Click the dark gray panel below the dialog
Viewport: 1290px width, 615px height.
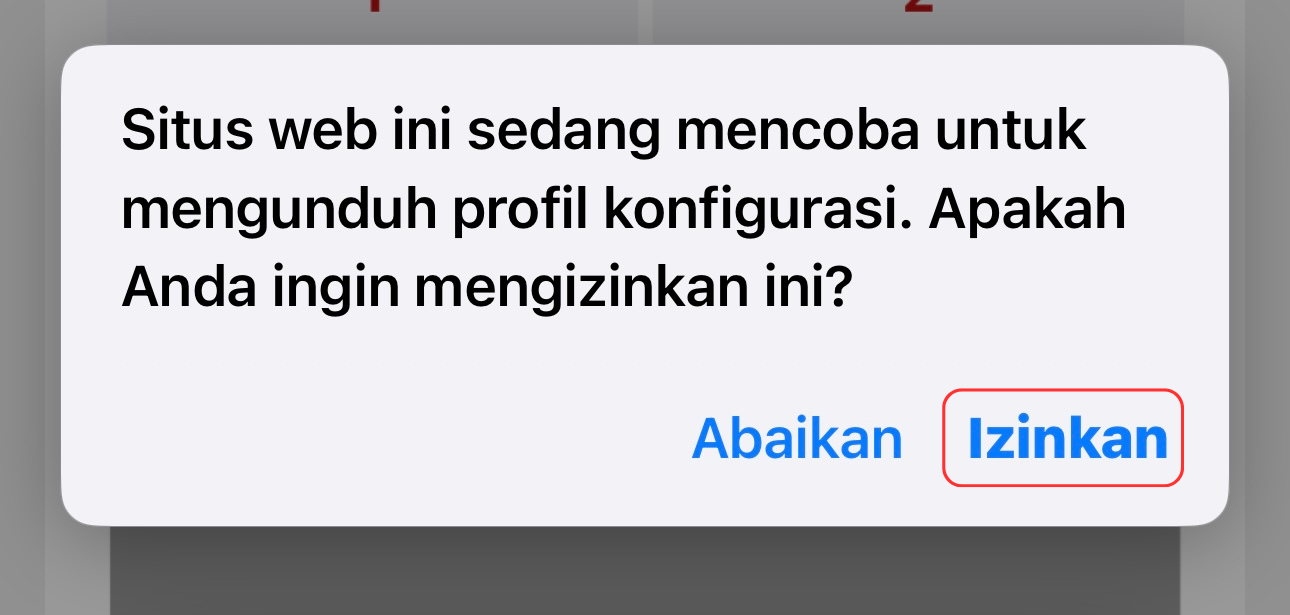point(645,571)
